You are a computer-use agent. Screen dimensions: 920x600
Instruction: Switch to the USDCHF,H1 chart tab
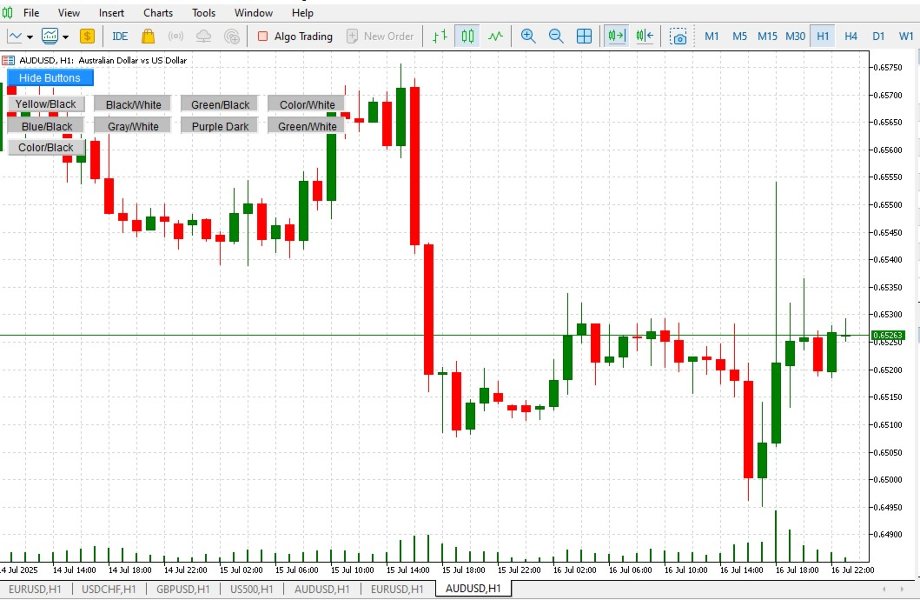click(109, 589)
